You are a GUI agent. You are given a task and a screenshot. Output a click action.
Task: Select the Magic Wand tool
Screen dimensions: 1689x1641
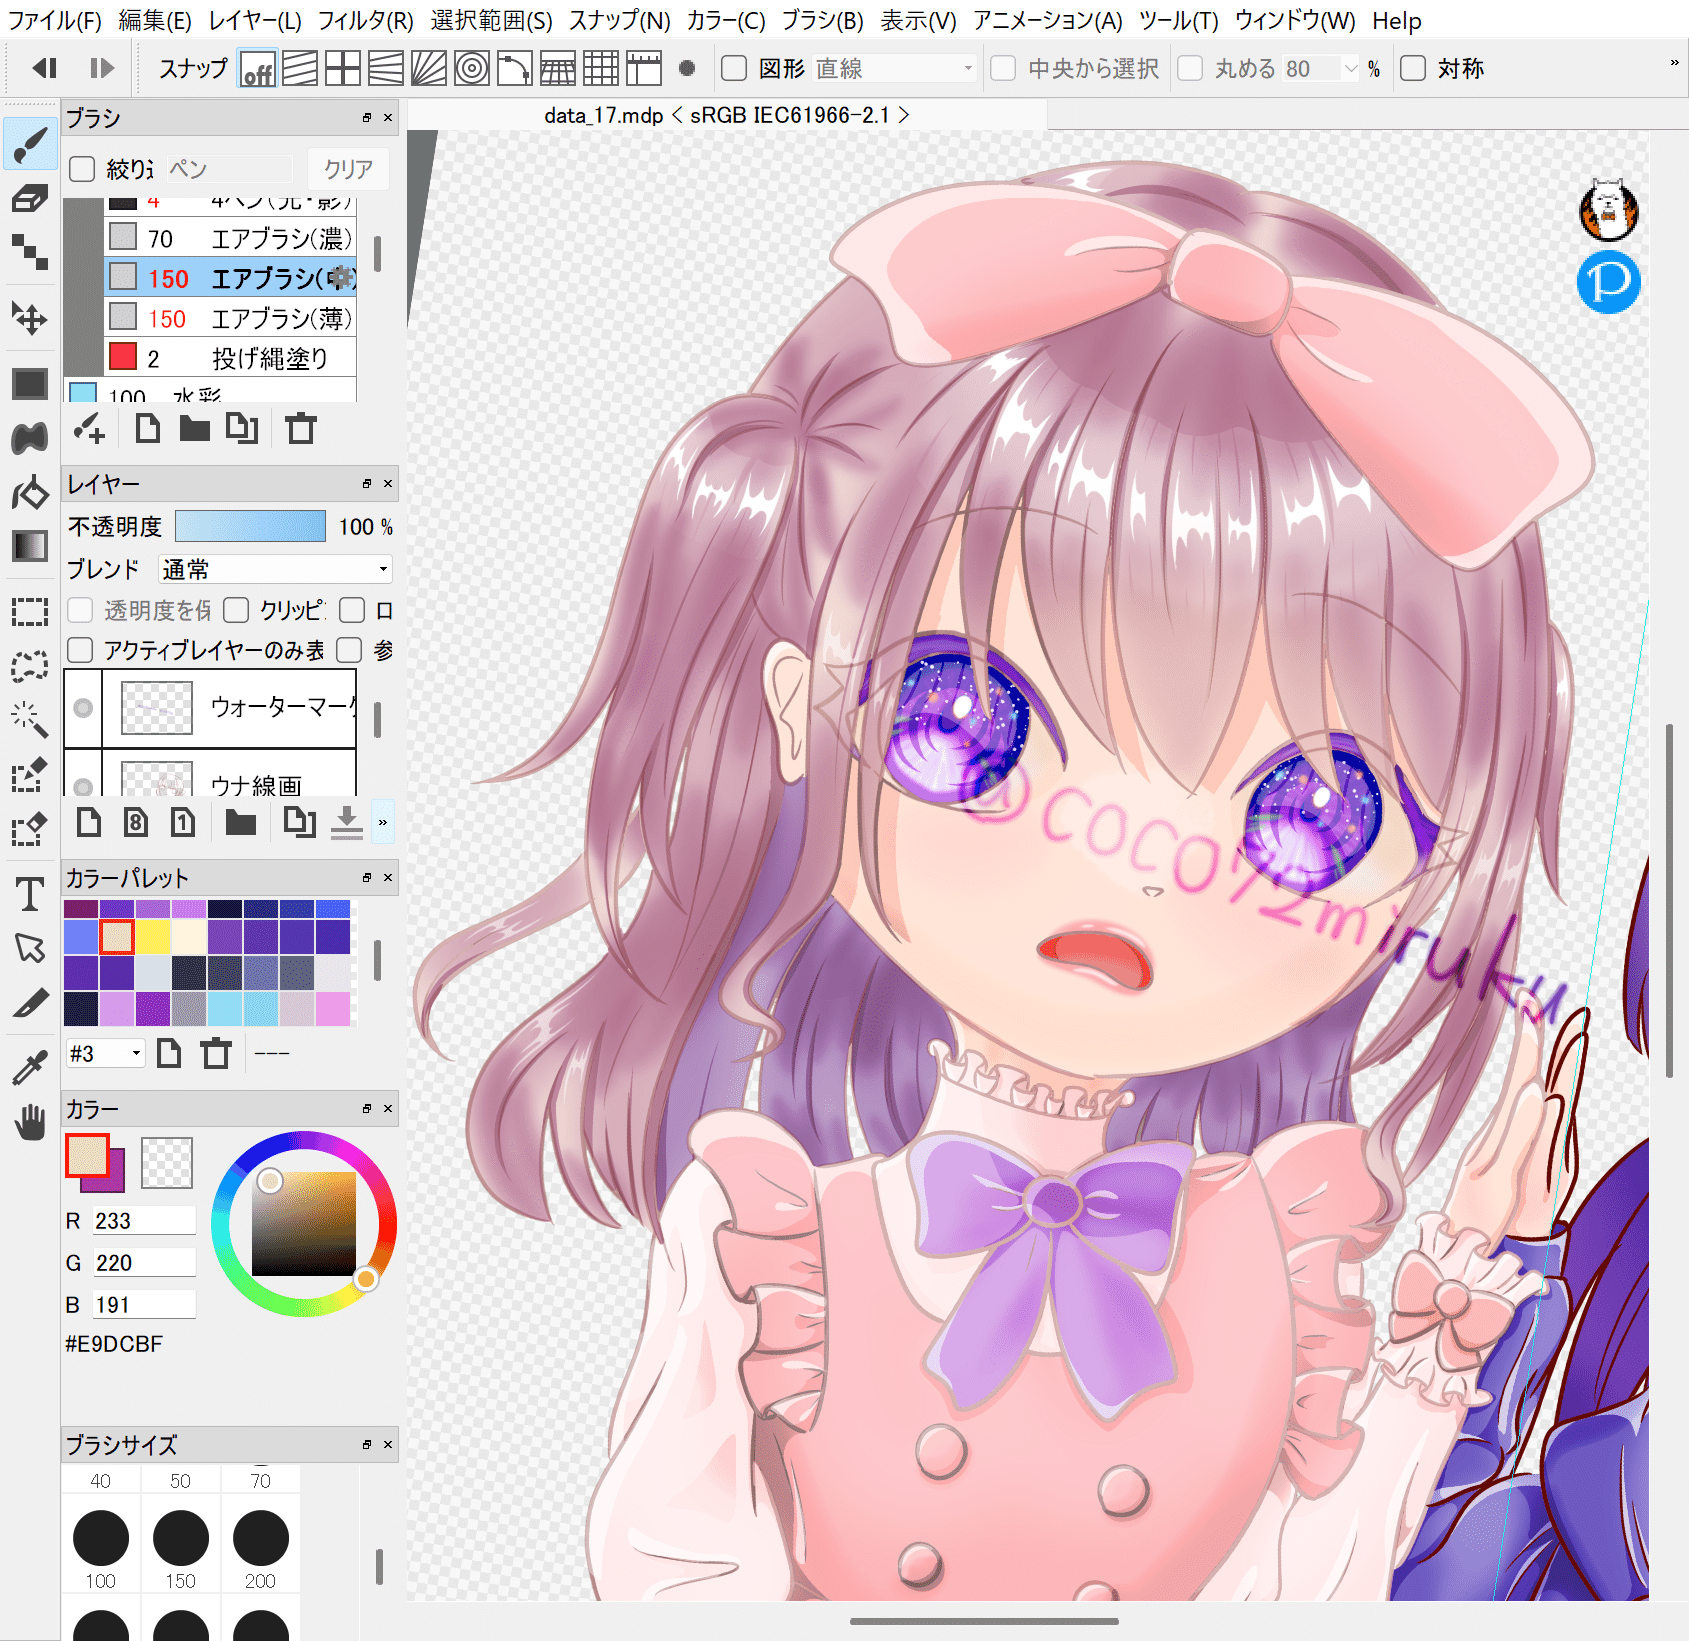[x=30, y=719]
